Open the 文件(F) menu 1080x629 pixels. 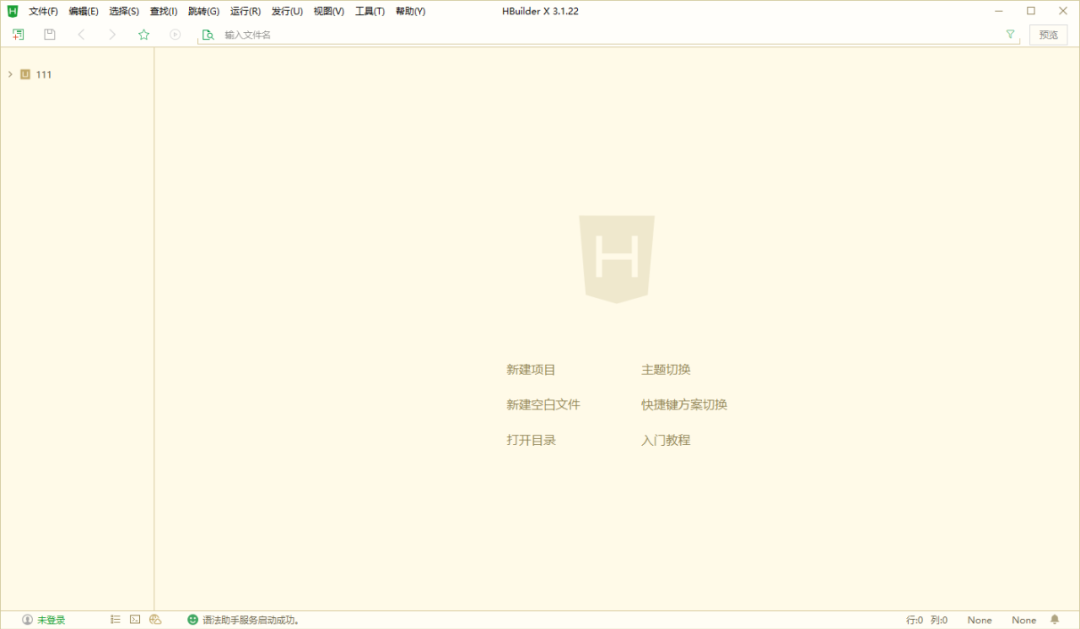click(x=43, y=11)
